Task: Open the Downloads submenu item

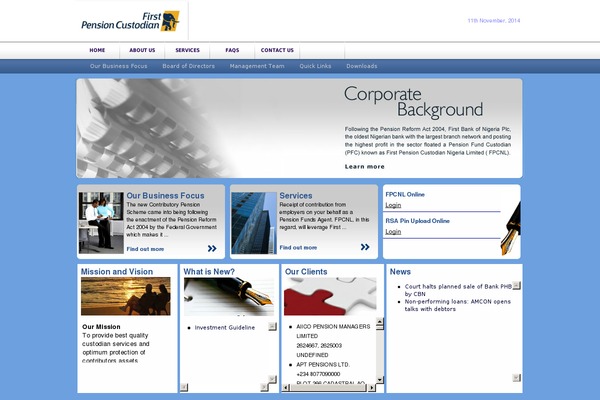Action: tap(362, 66)
